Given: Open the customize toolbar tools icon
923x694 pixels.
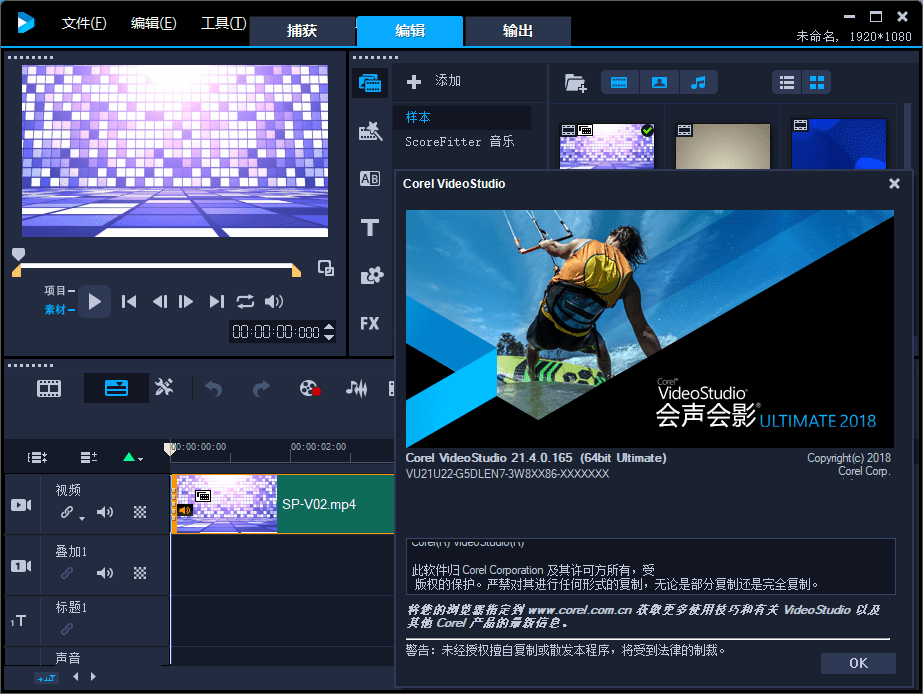Looking at the screenshot, I should pos(164,387).
